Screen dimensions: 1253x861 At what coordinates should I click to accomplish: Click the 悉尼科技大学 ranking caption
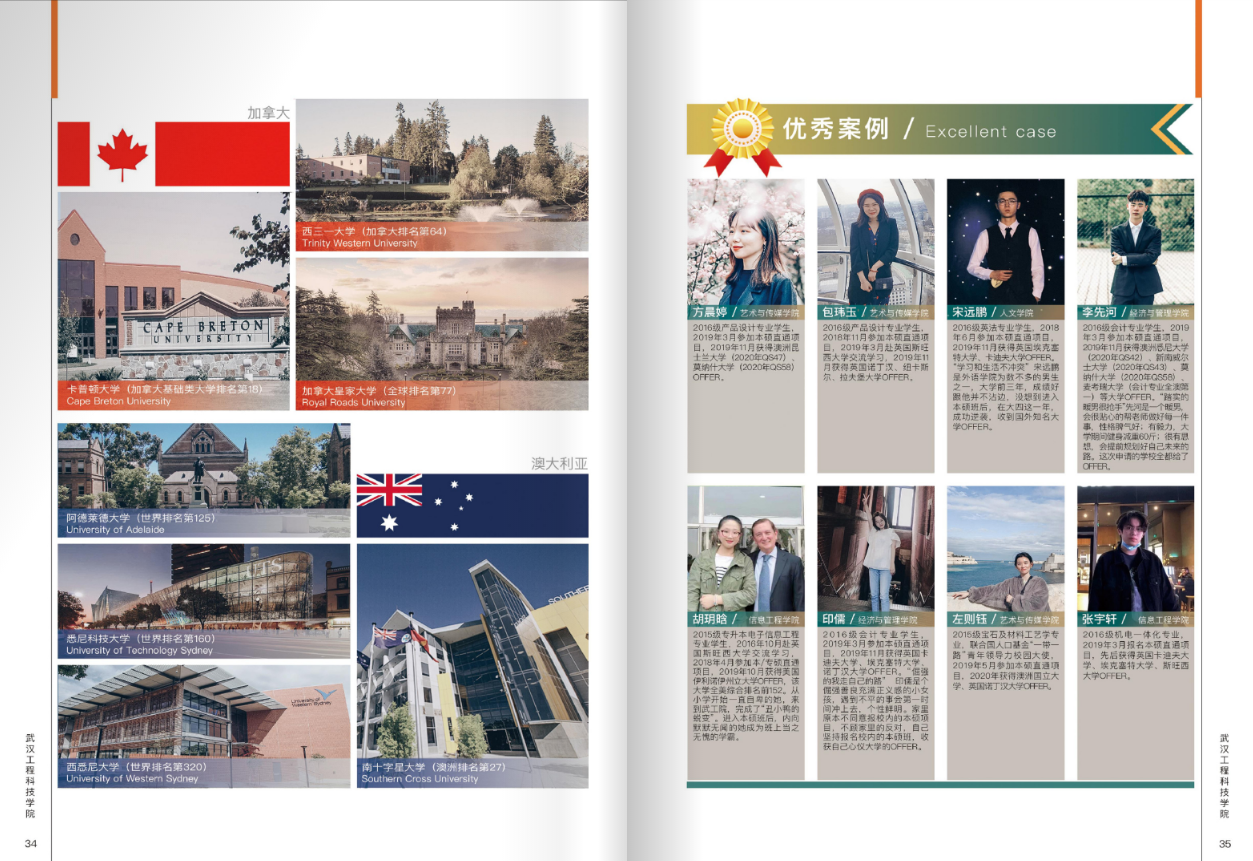coord(140,638)
